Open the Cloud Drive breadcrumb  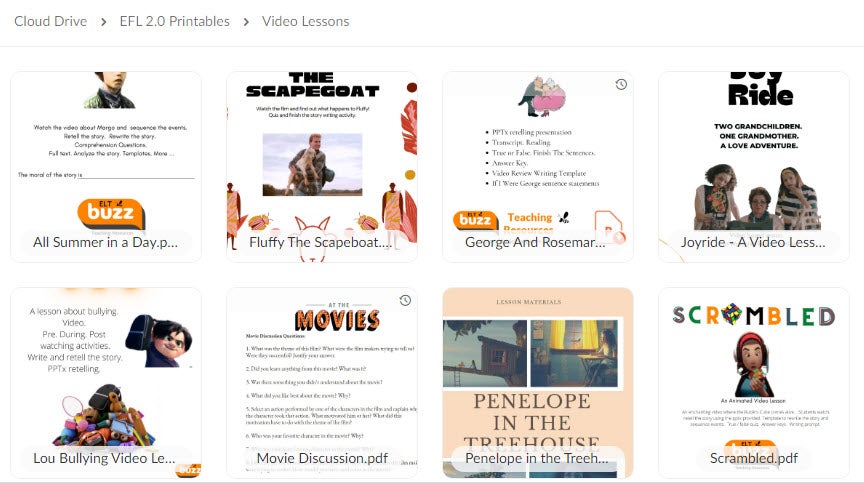pyautogui.click(x=51, y=21)
